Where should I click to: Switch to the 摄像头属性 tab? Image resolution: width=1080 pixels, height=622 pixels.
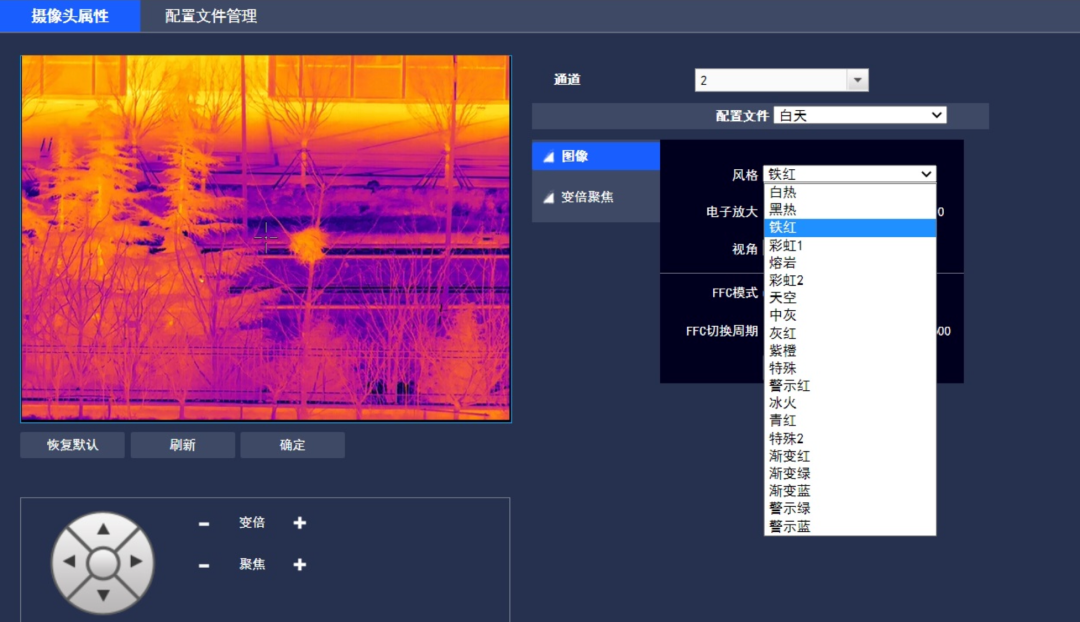tap(69, 16)
